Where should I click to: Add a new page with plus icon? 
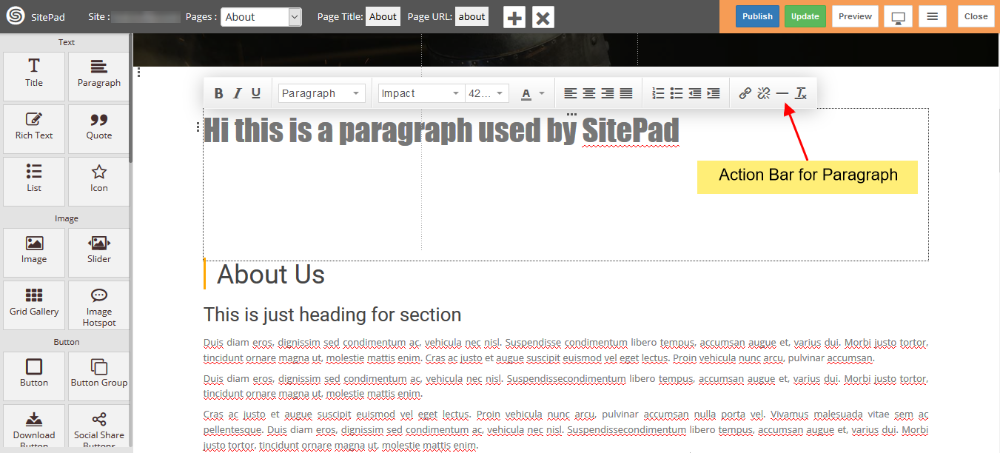513,17
